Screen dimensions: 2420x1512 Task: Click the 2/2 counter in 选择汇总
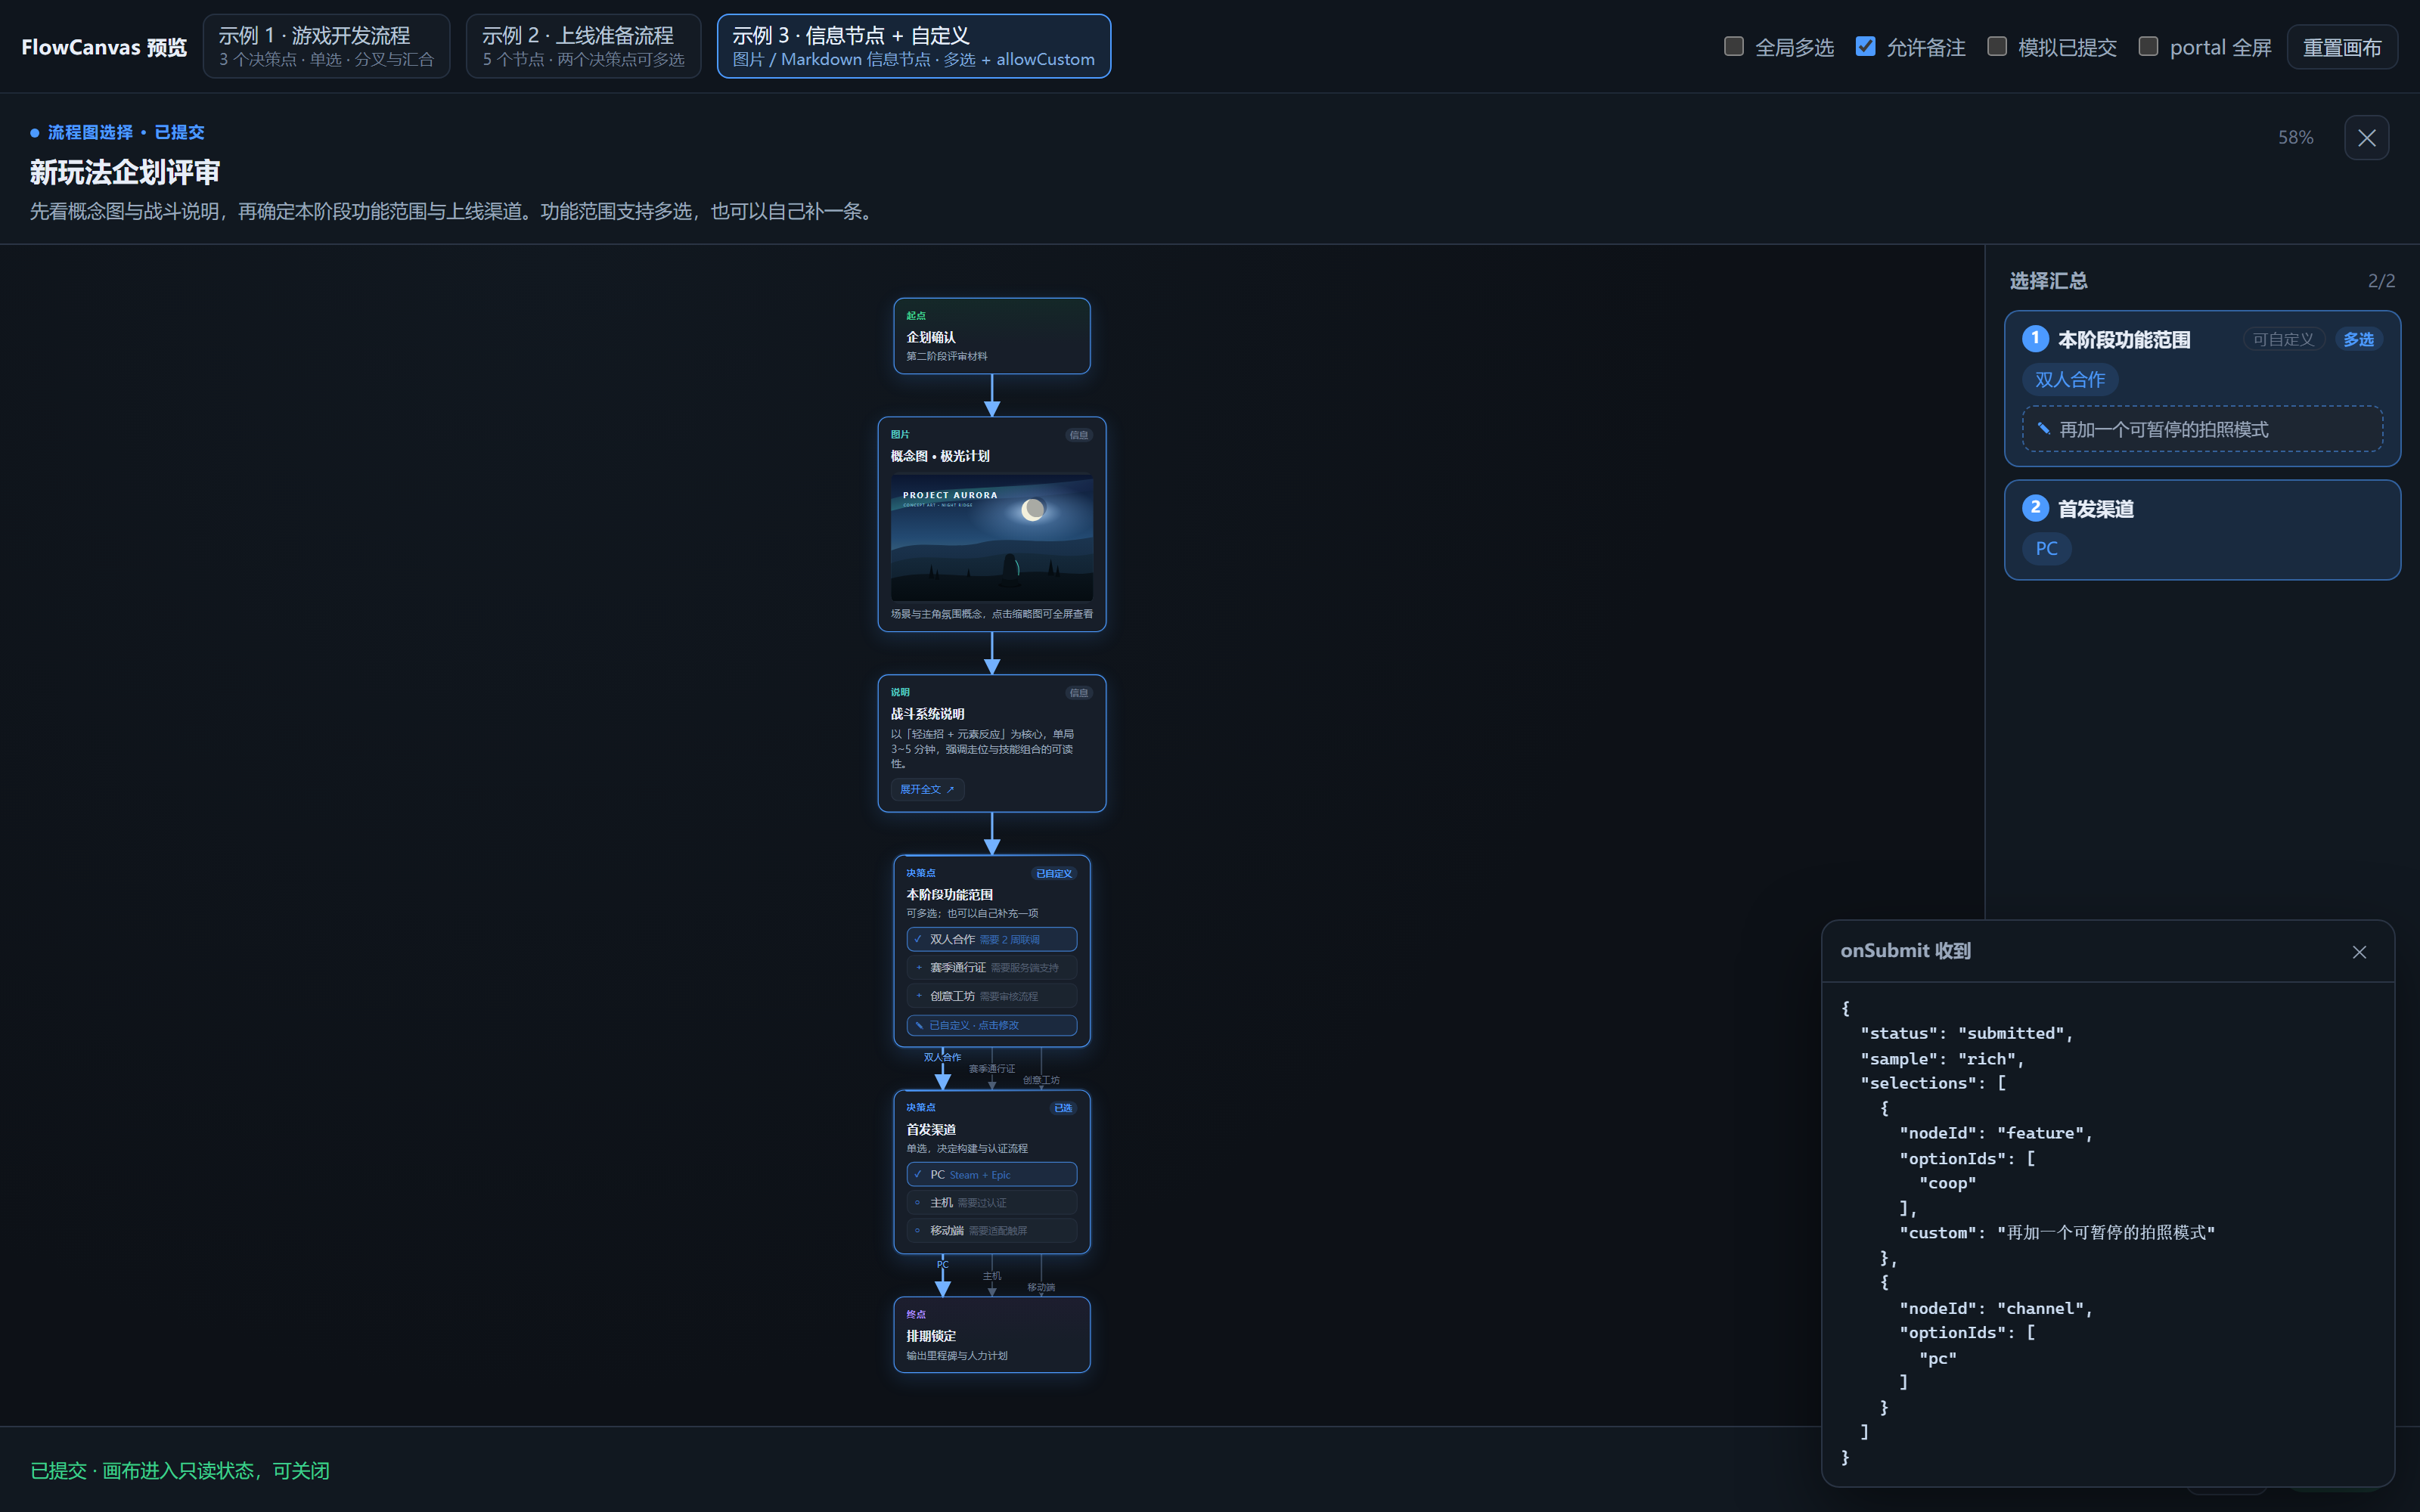[x=2381, y=281]
